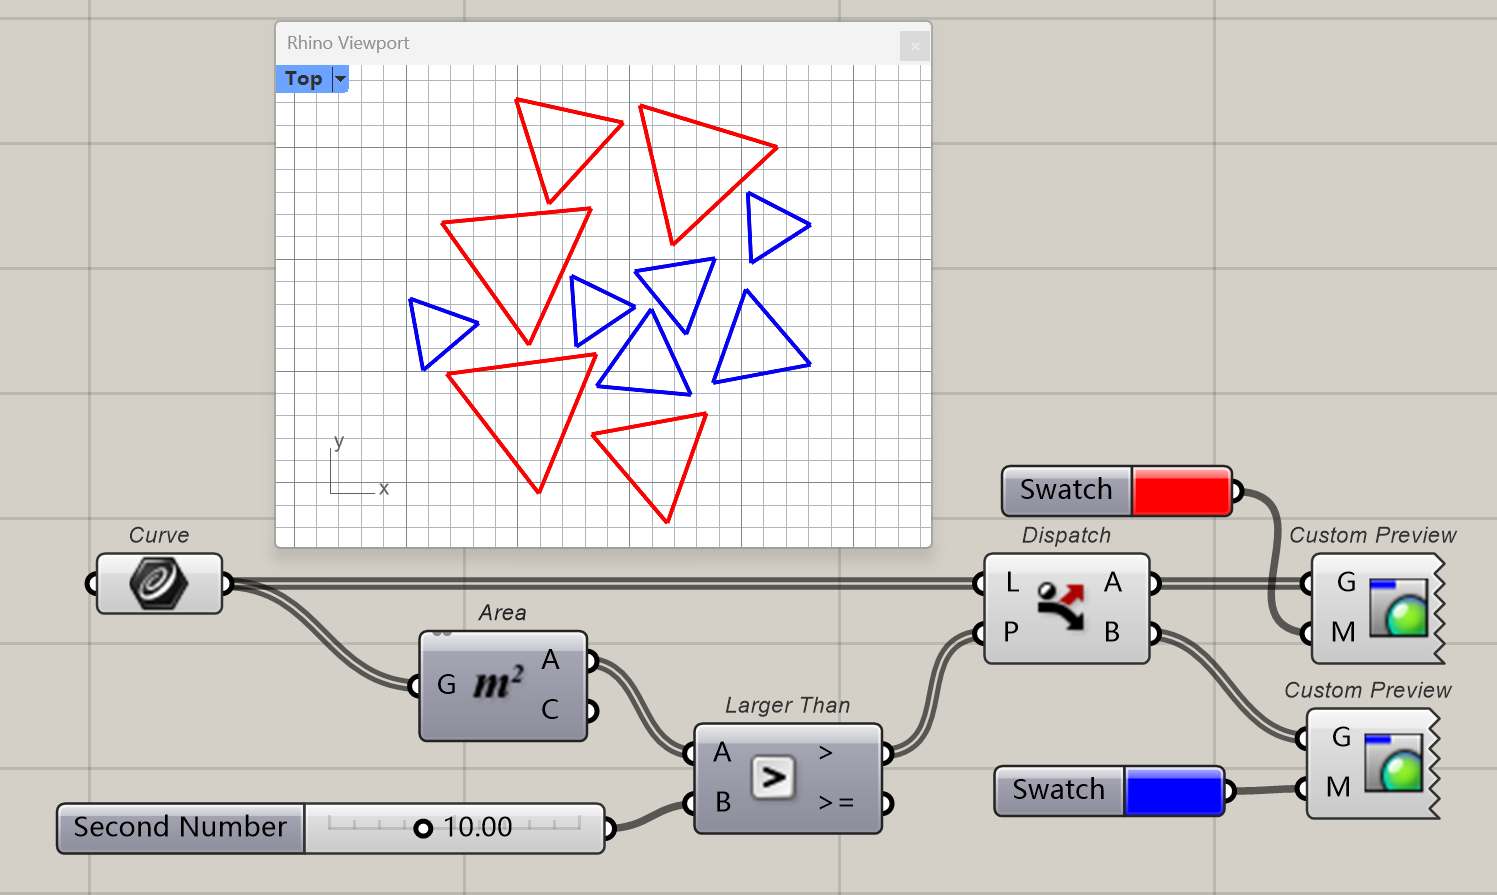Click the C output port of Area
This screenshot has width=1497, height=895.
(x=590, y=710)
